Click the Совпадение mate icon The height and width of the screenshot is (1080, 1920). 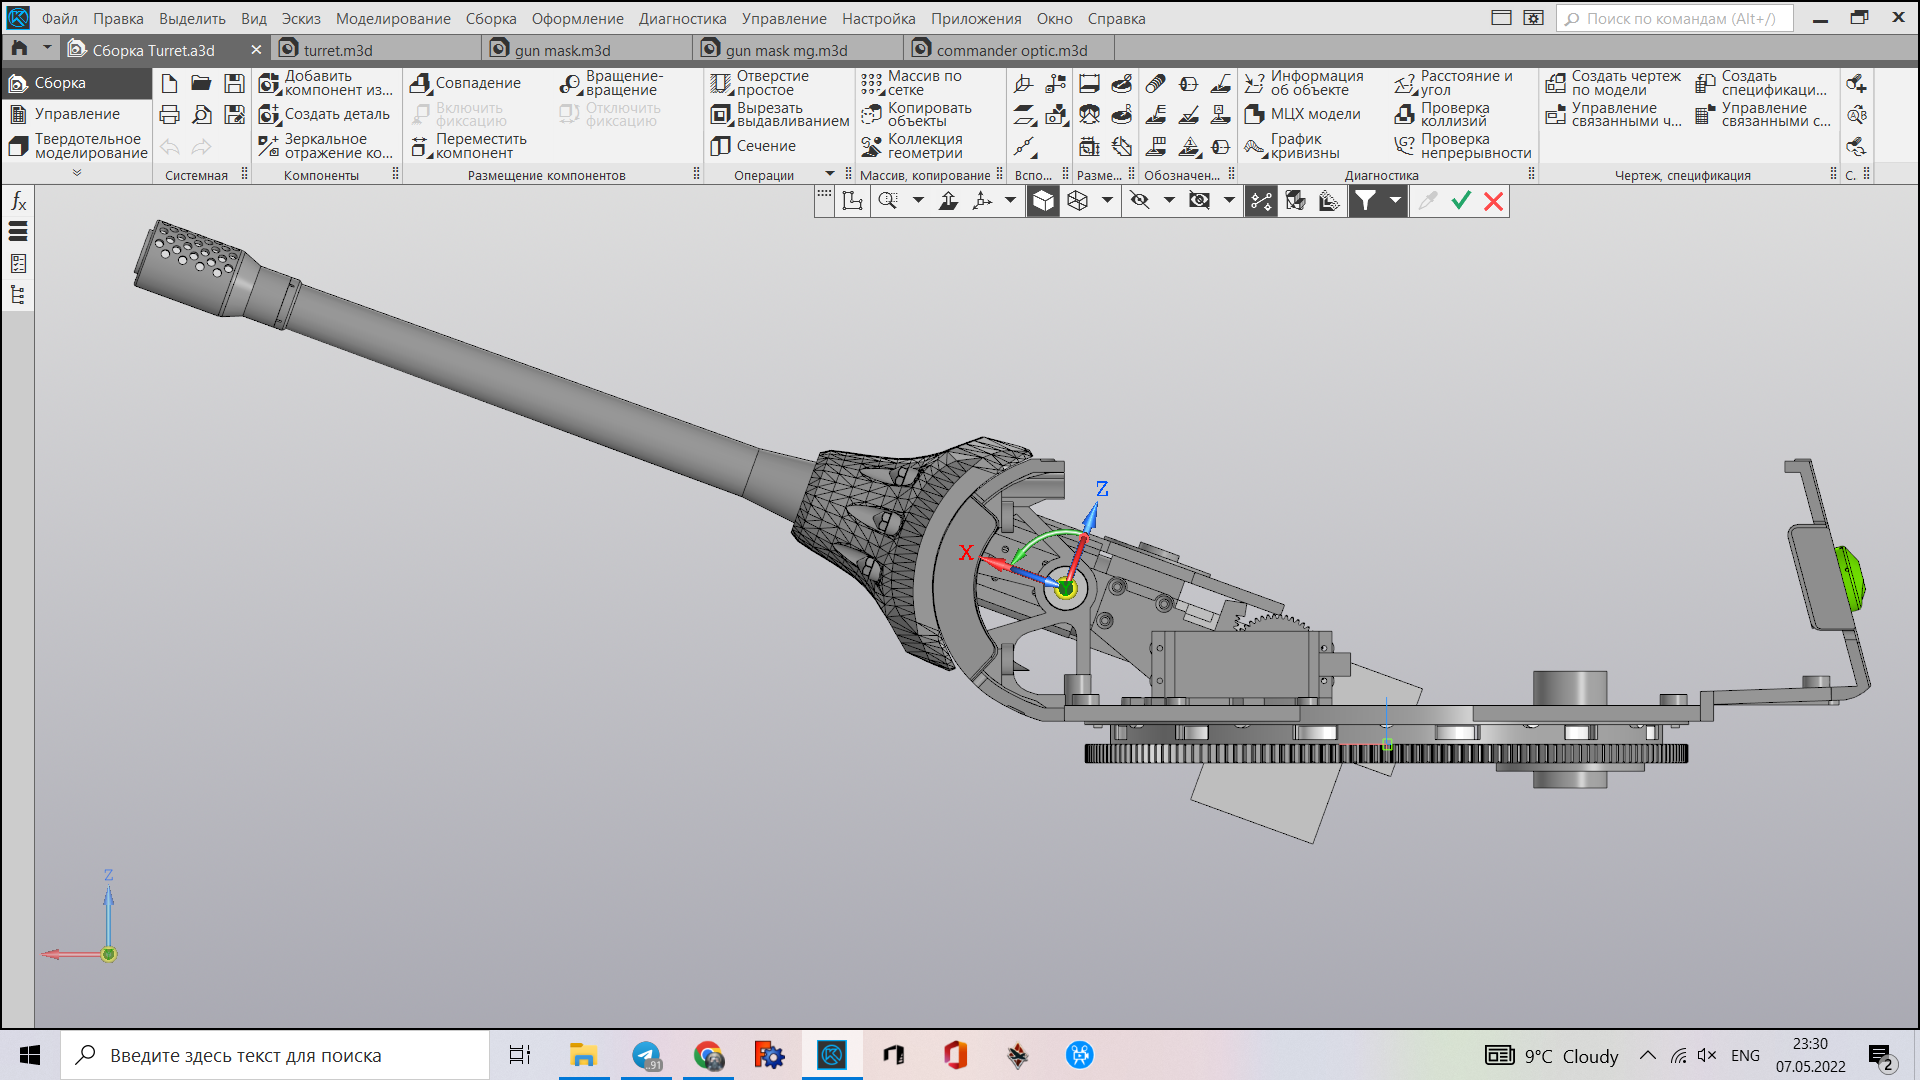click(x=421, y=83)
